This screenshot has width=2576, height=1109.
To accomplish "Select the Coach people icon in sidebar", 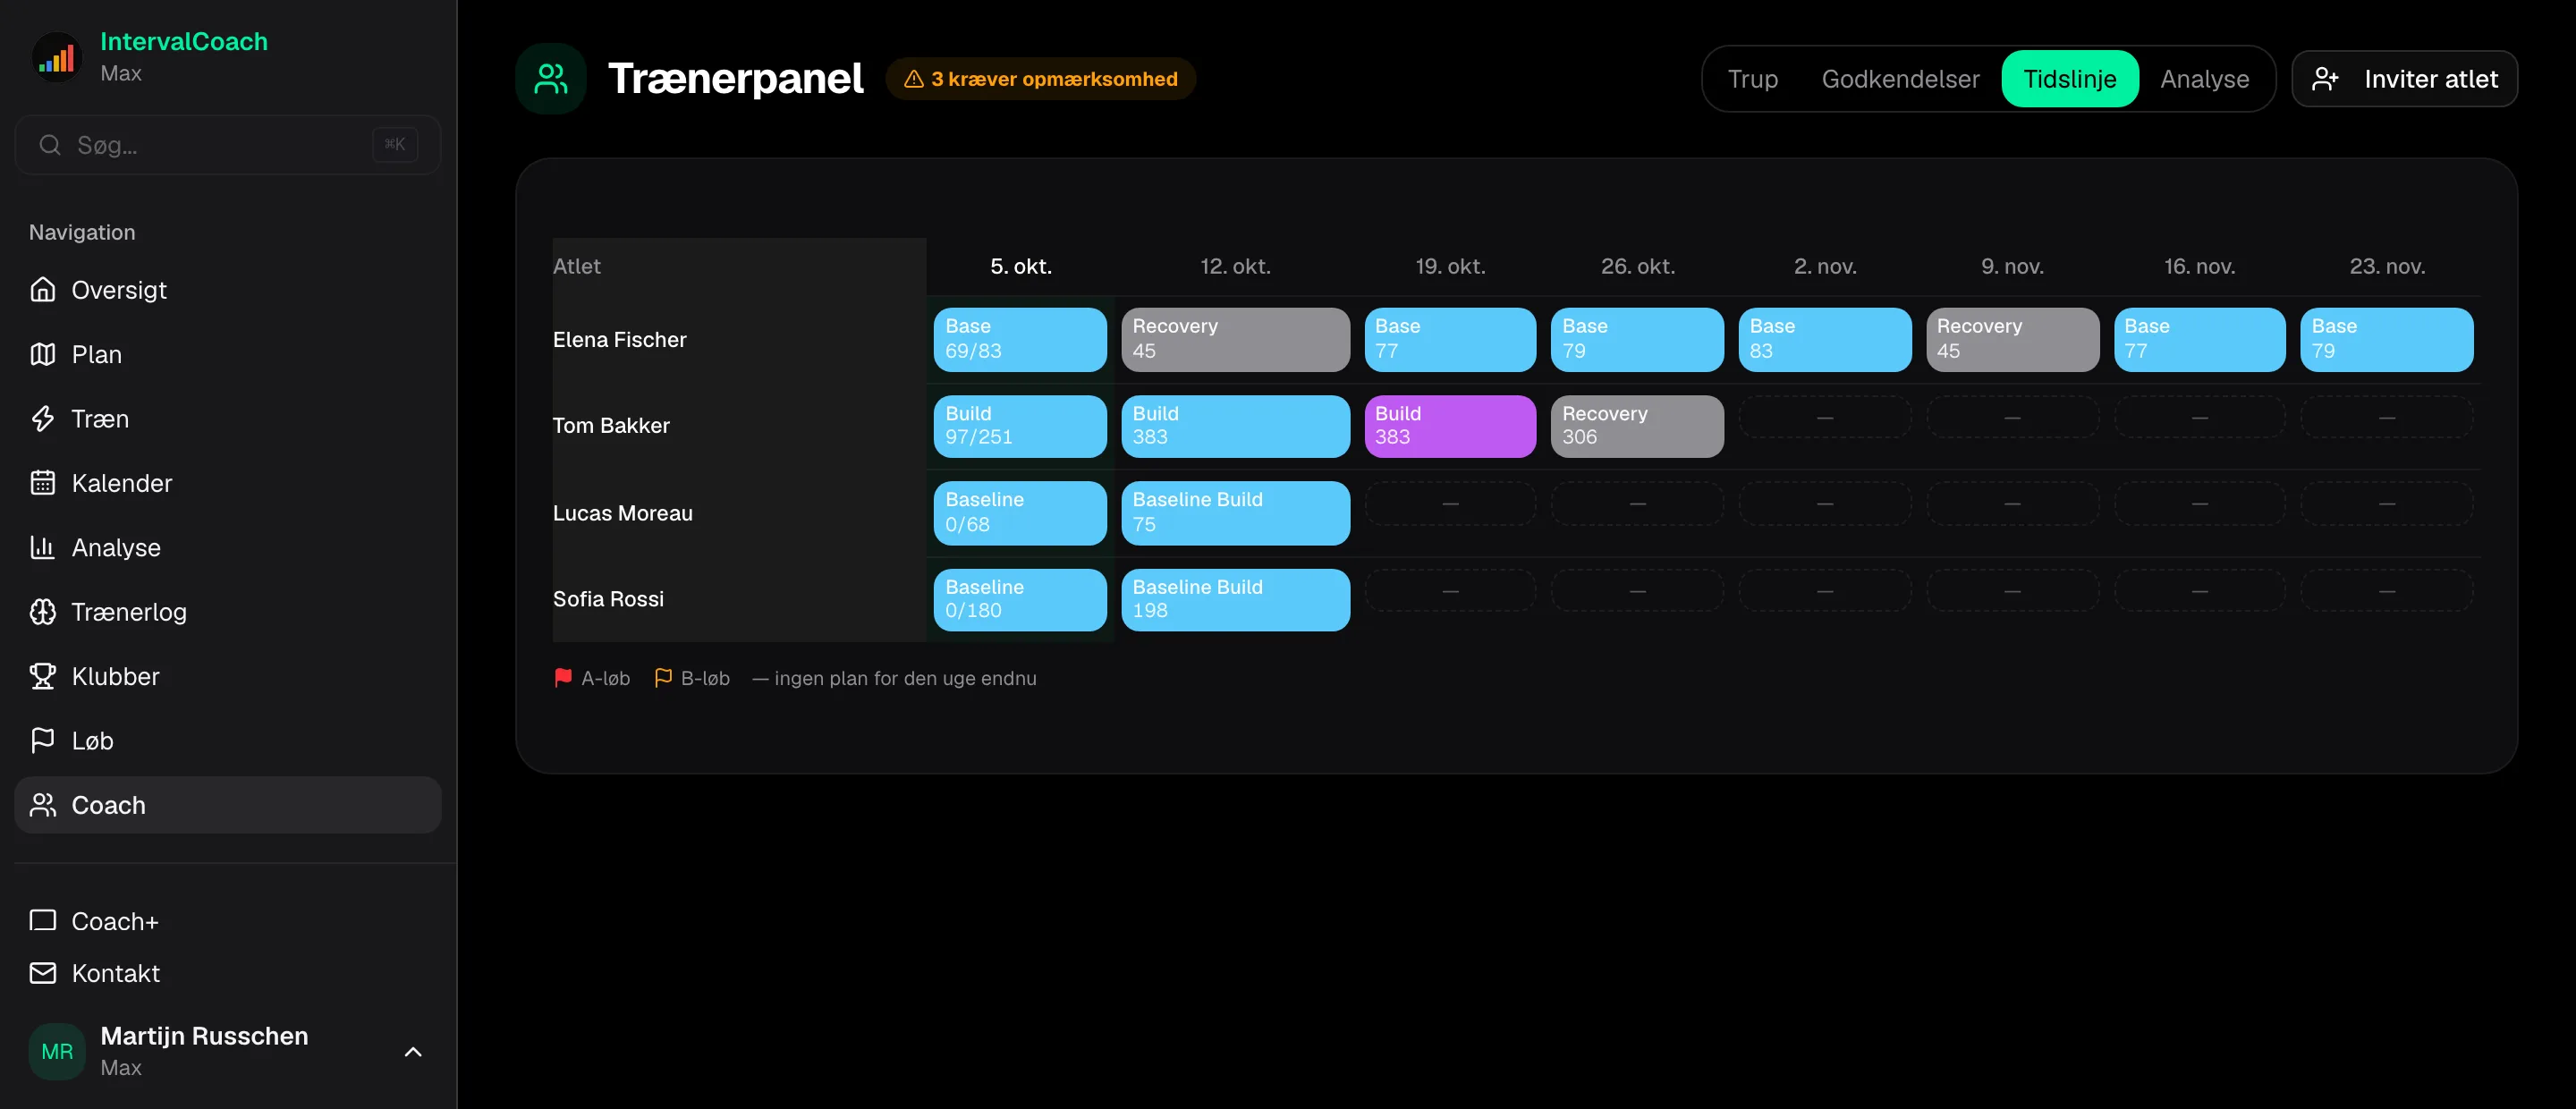I will (43, 805).
